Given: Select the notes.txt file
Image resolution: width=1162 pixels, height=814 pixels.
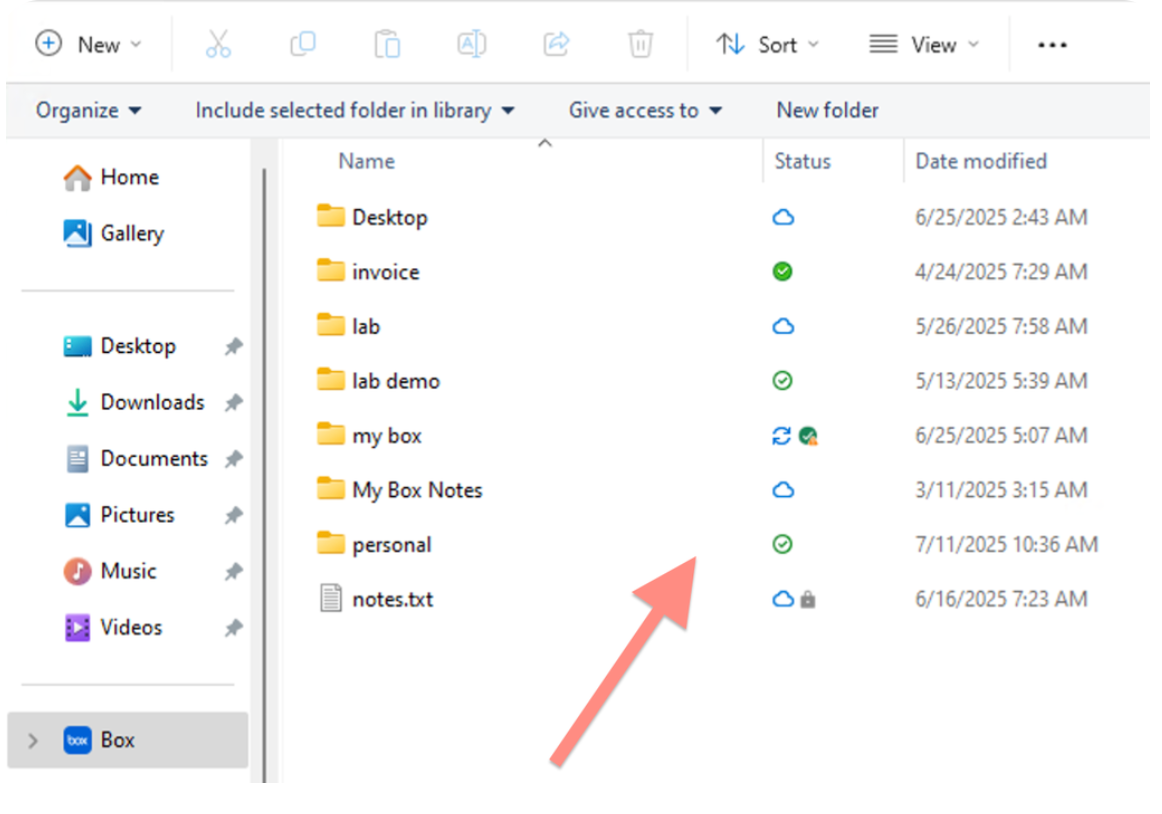Looking at the screenshot, I should (x=392, y=600).
